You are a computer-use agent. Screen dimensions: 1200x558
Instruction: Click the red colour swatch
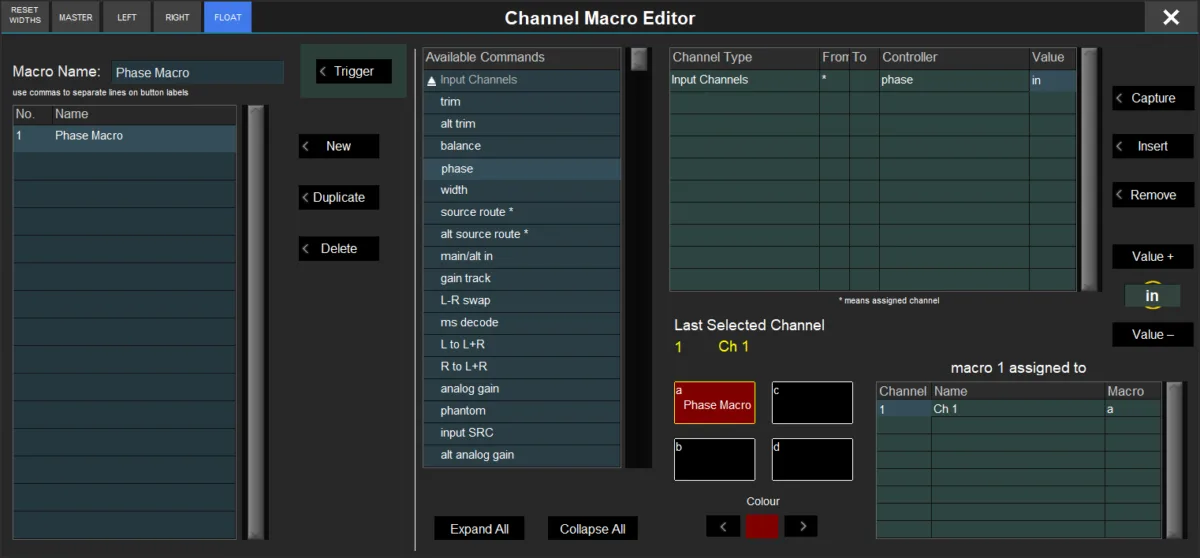tap(762, 526)
